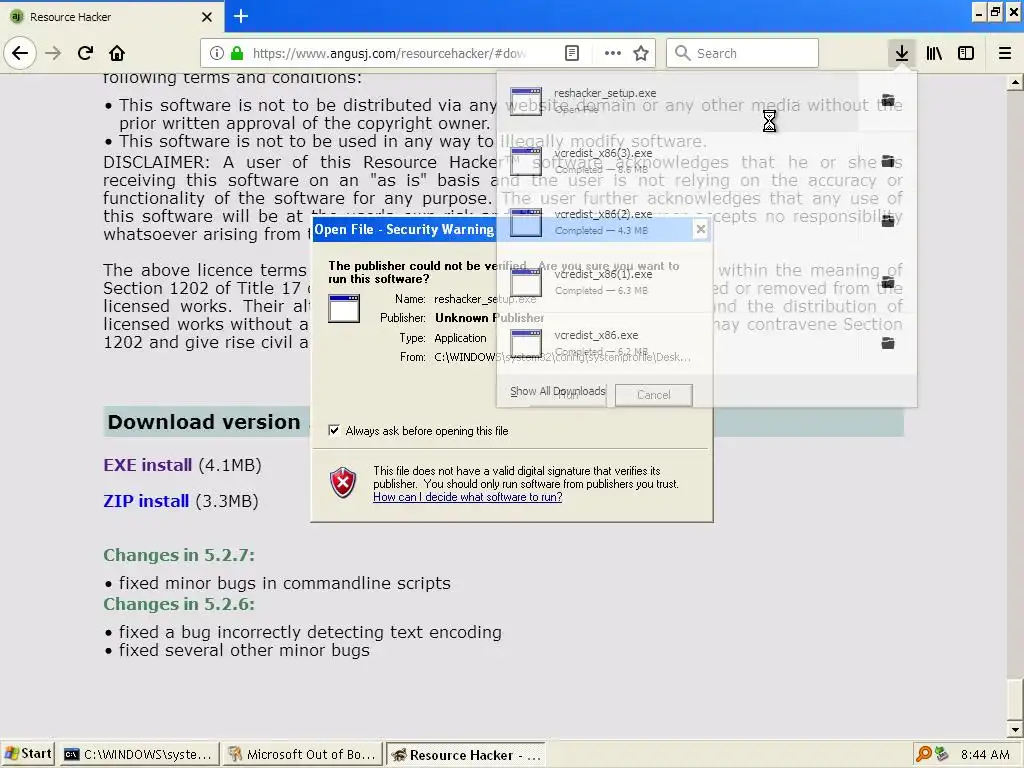Open page actions three-dot menu
1024x768 pixels.
[x=613, y=53]
